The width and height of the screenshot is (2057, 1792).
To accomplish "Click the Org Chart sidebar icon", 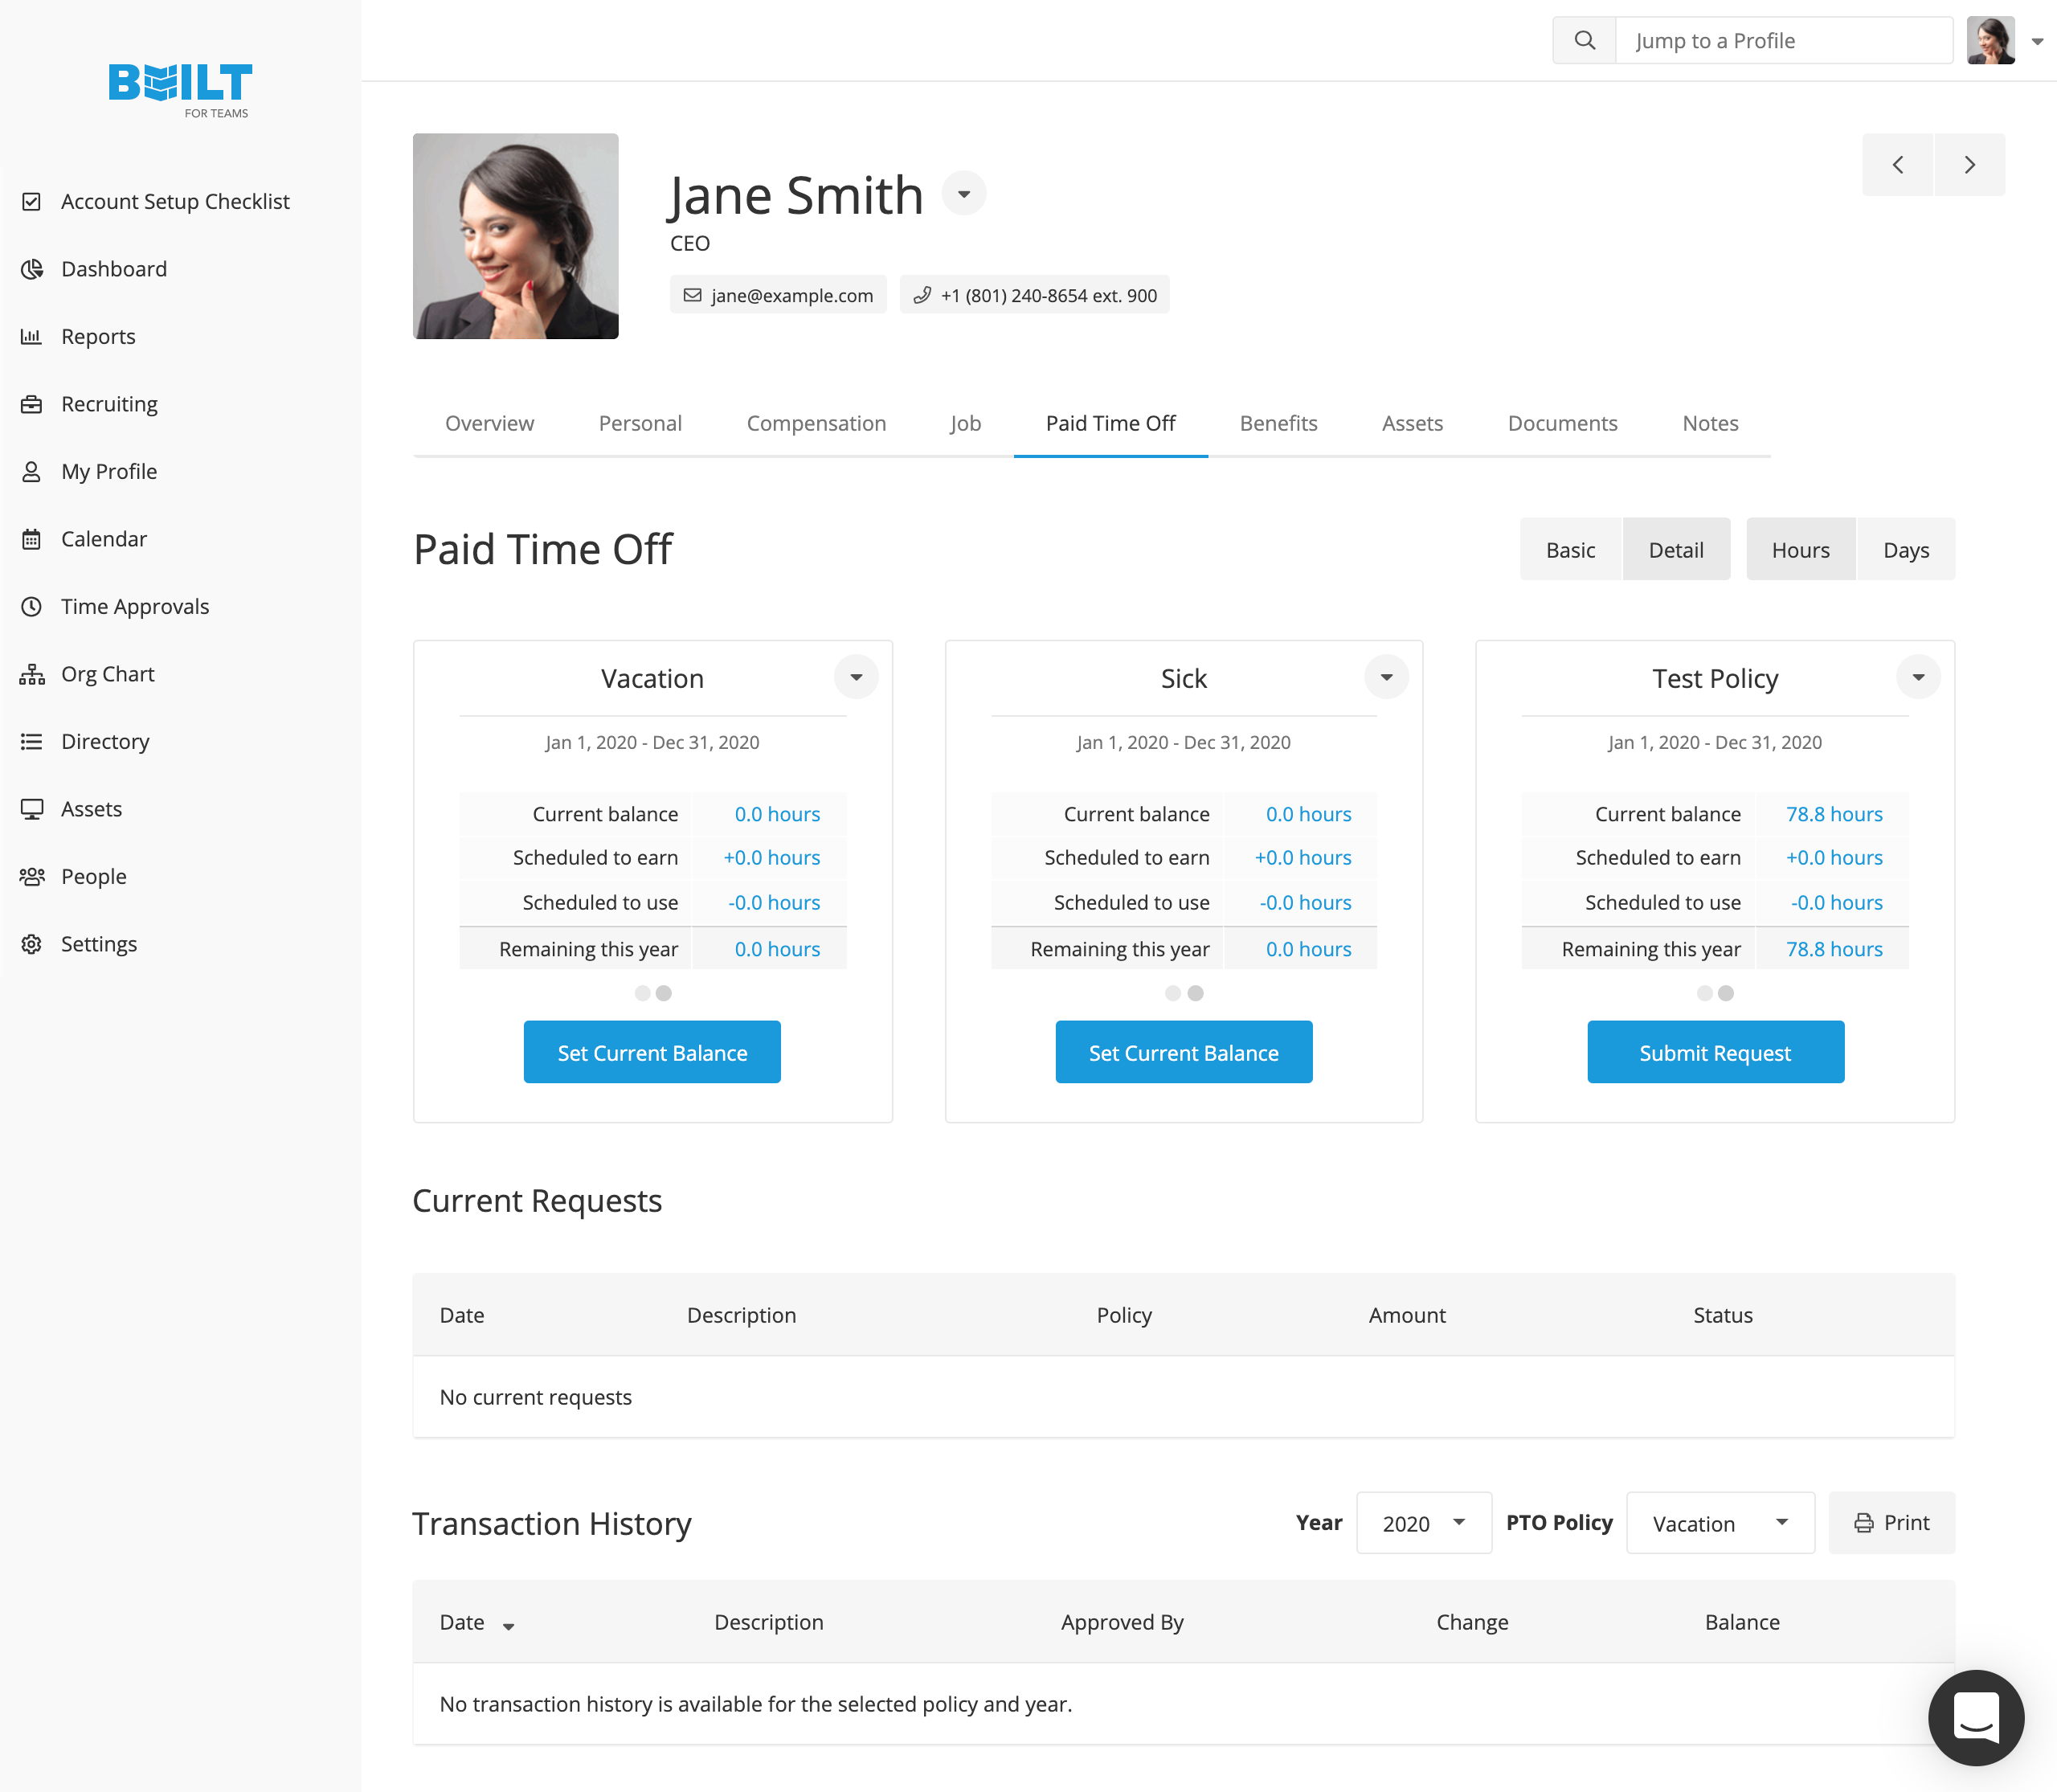I will pyautogui.click(x=32, y=674).
